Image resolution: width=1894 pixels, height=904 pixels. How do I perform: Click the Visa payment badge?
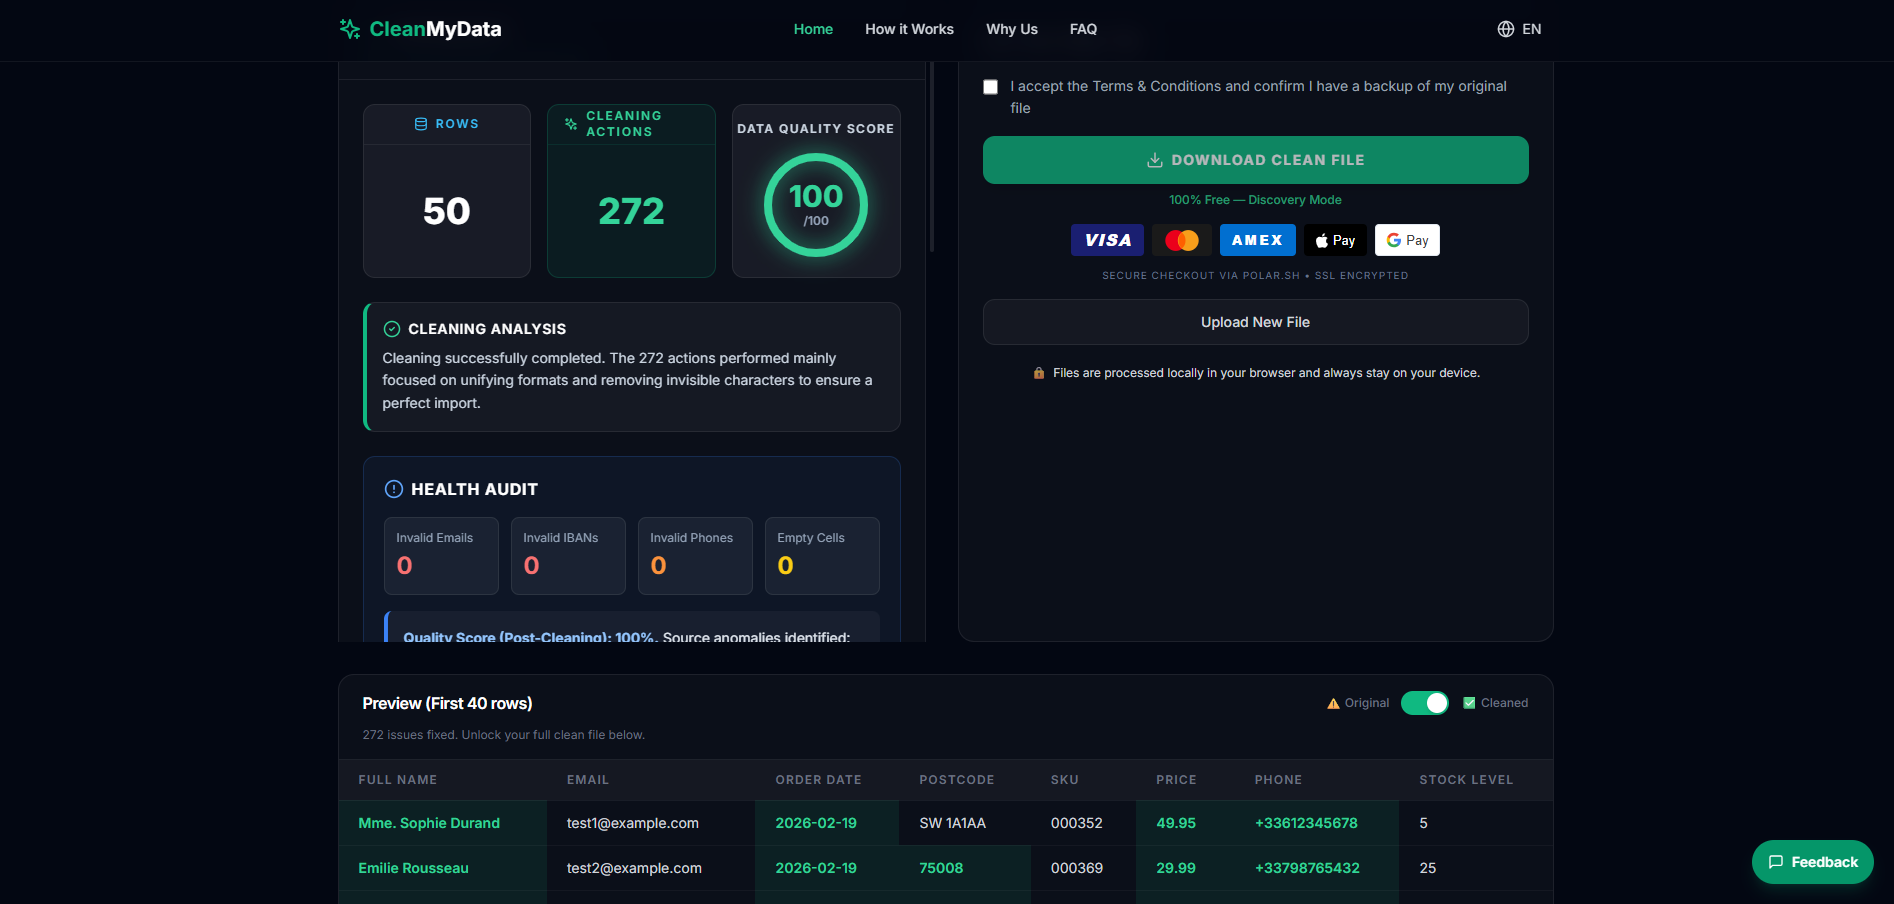click(x=1107, y=240)
